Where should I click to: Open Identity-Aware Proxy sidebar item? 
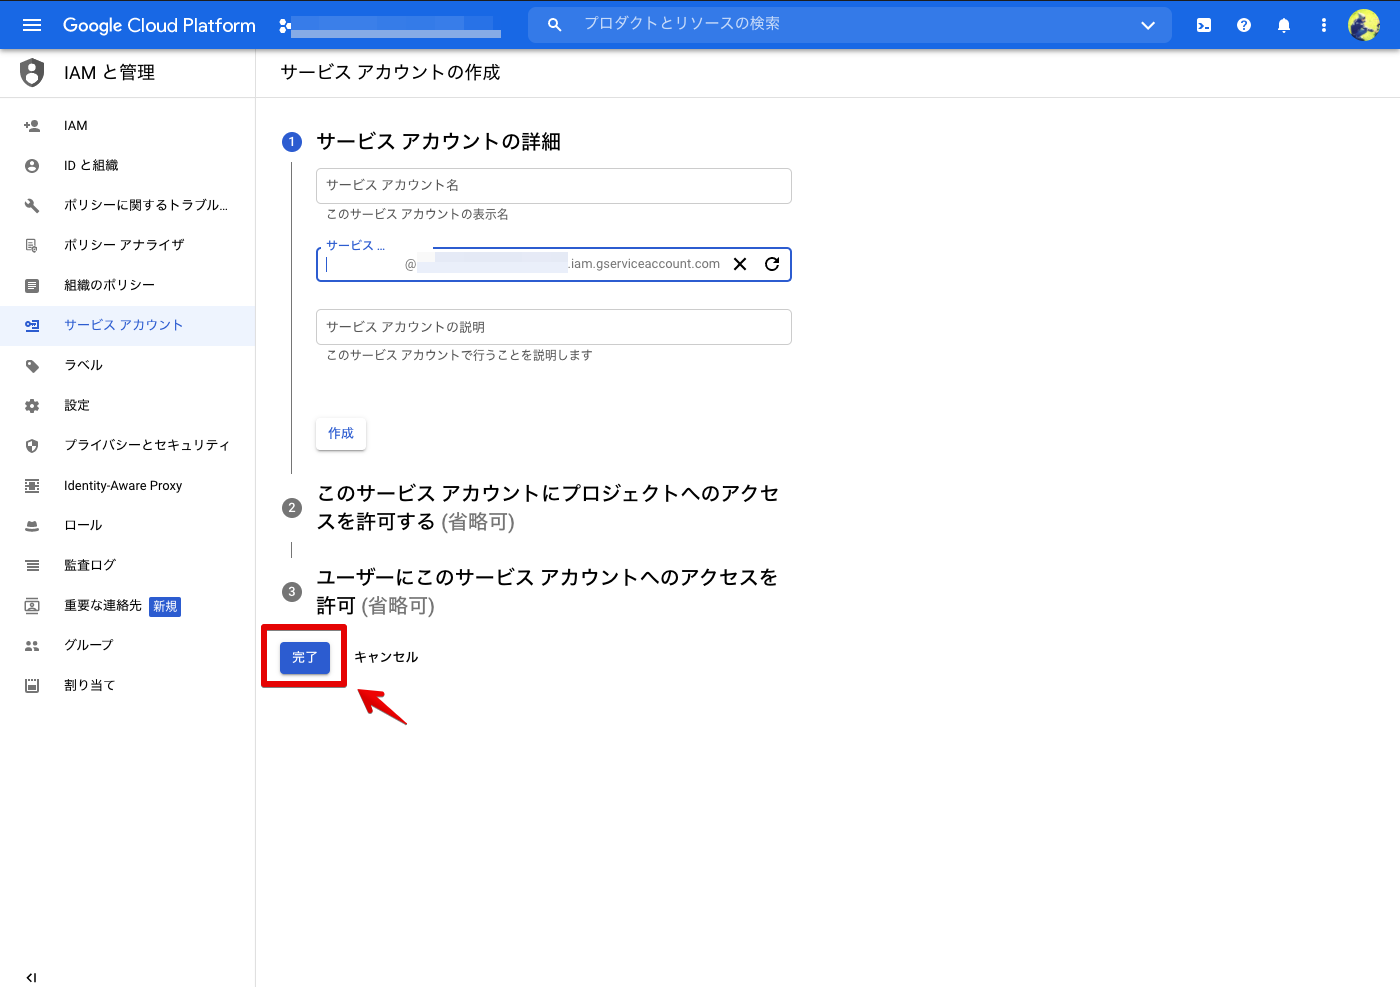pyautogui.click(x=127, y=486)
